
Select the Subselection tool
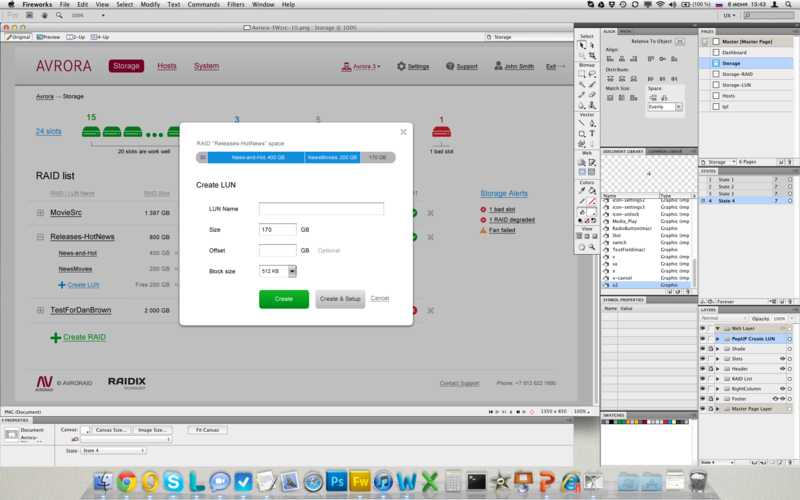(592, 45)
